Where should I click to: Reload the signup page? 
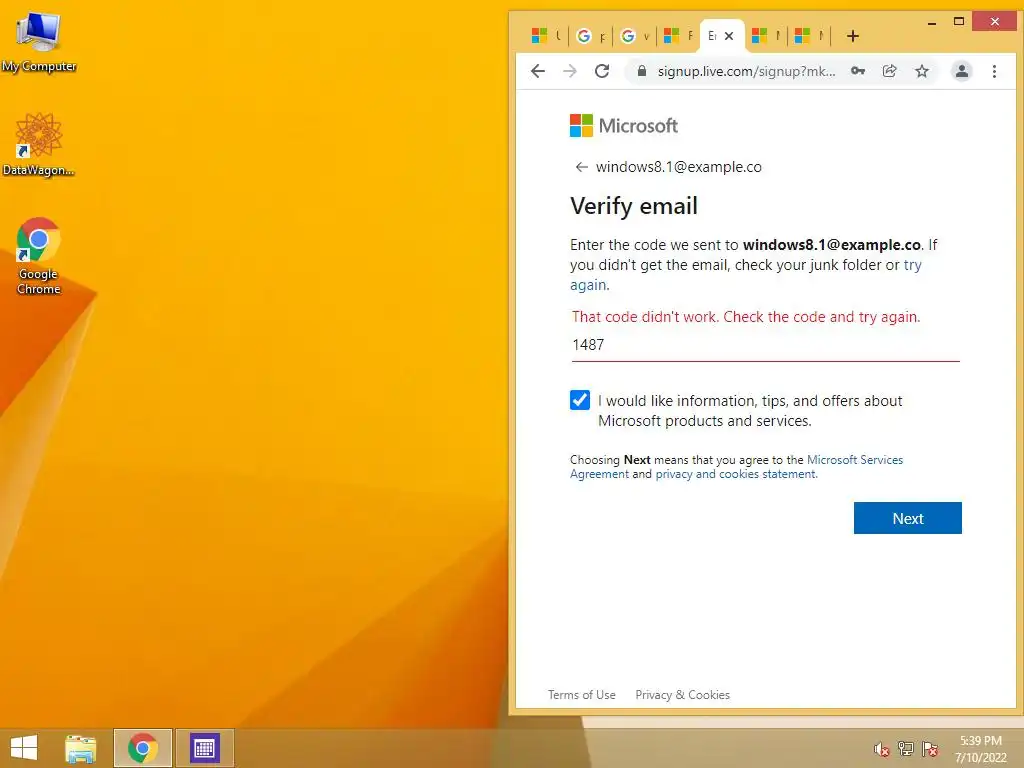[602, 71]
